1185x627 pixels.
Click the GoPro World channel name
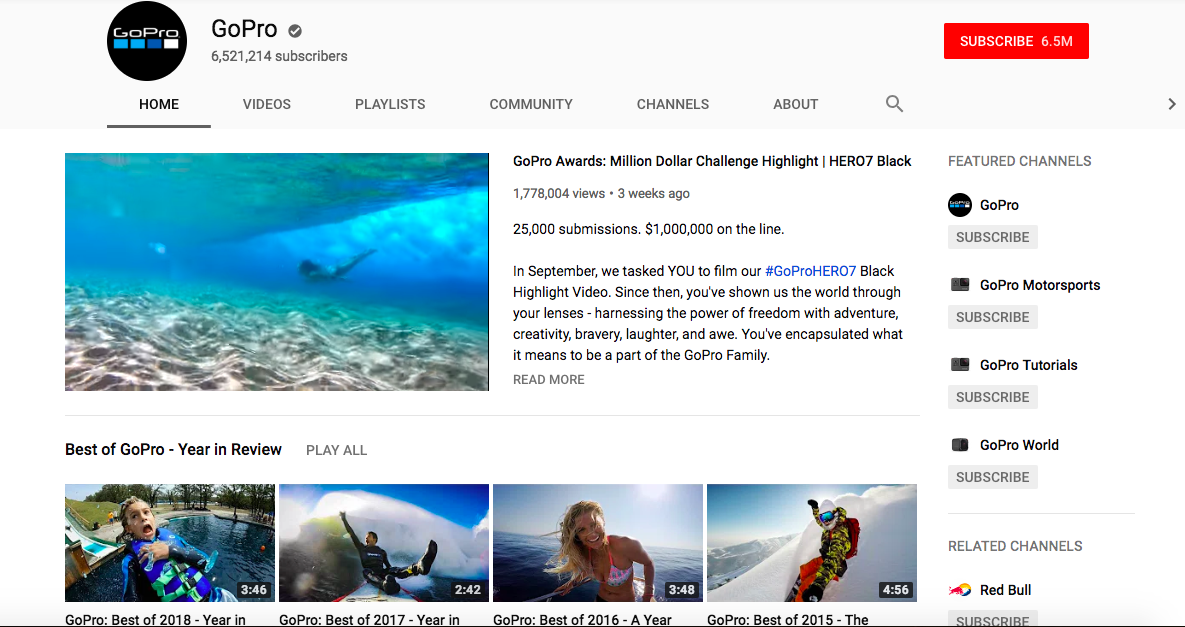click(1019, 445)
